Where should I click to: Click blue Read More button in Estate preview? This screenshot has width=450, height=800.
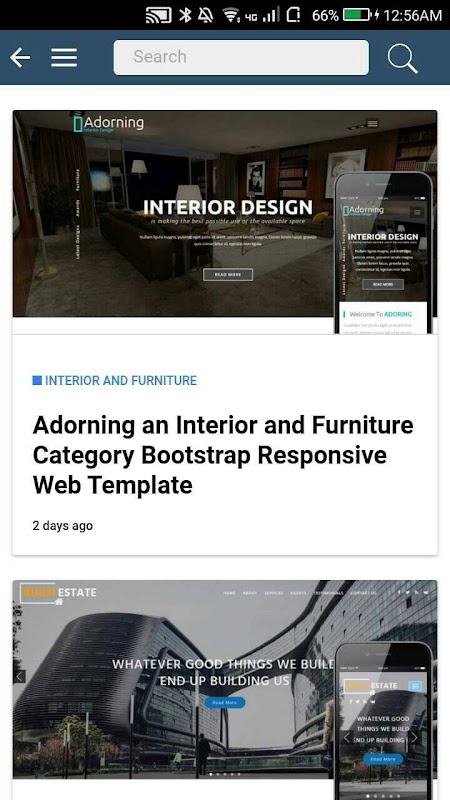coord(224,703)
